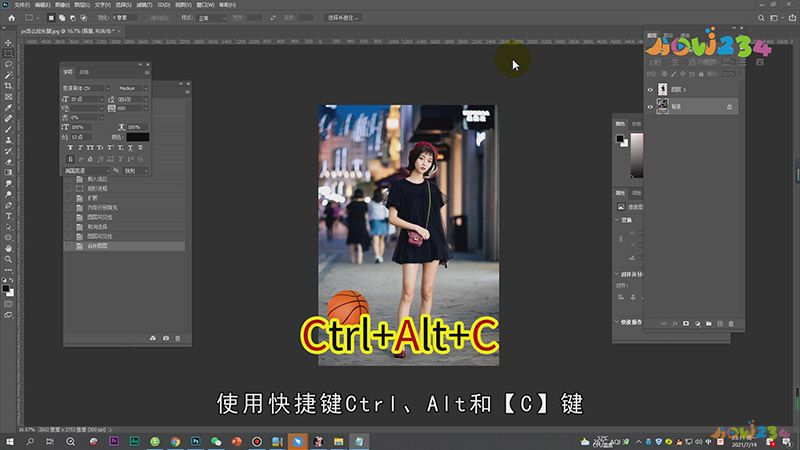Viewport: 800px width, 450px height.
Task: Click Layers panel new group folder icon
Action: pyautogui.click(x=709, y=323)
